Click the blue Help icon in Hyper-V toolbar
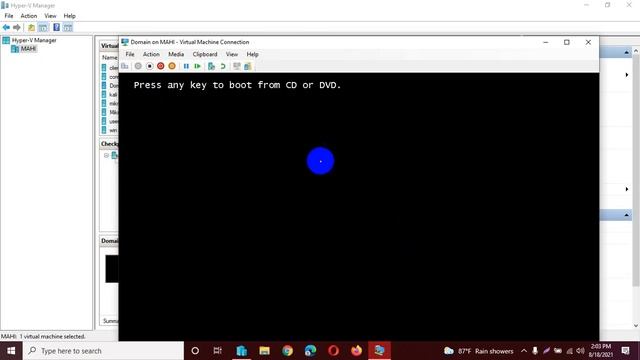The width and height of the screenshot is (640, 360). (x=56, y=27)
